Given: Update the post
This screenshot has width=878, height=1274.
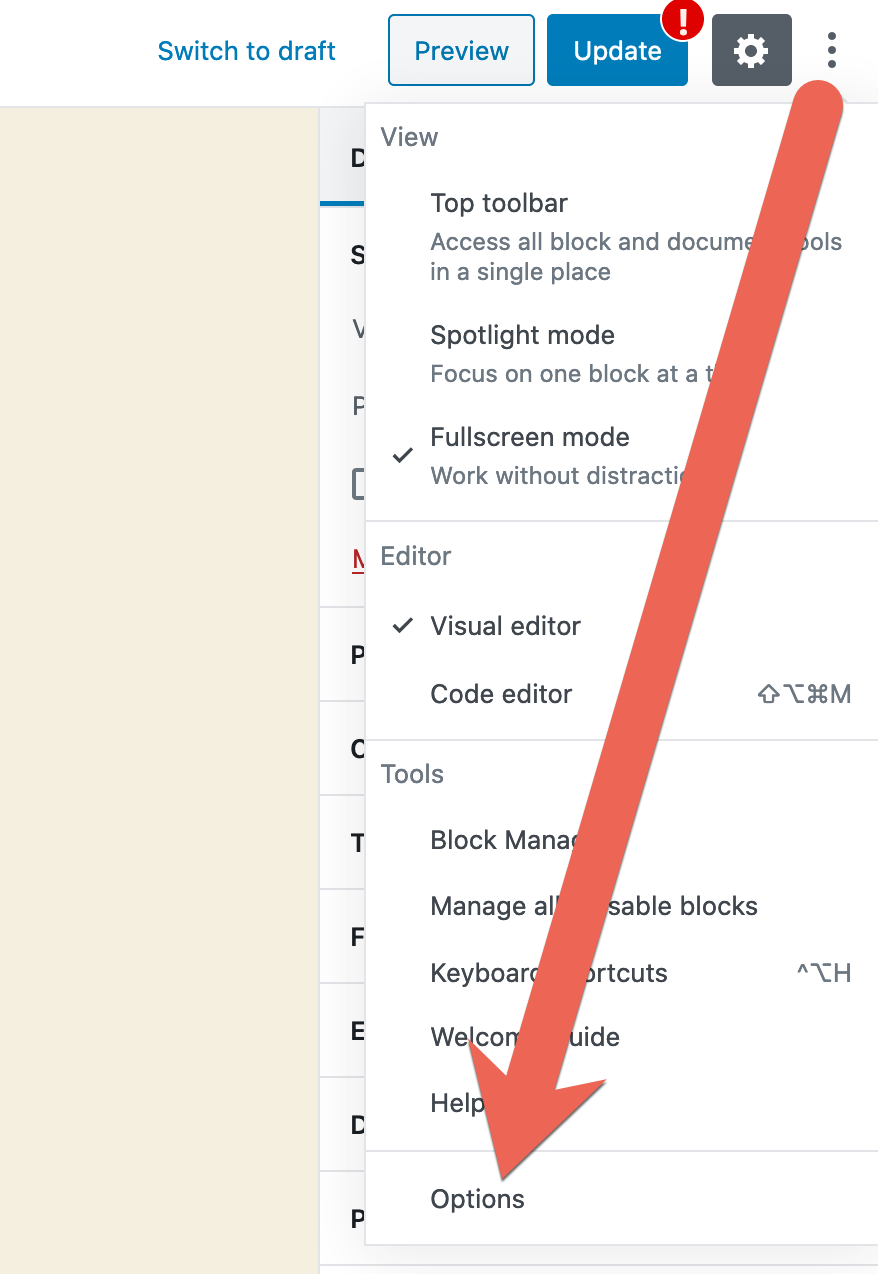Looking at the screenshot, I should point(617,50).
